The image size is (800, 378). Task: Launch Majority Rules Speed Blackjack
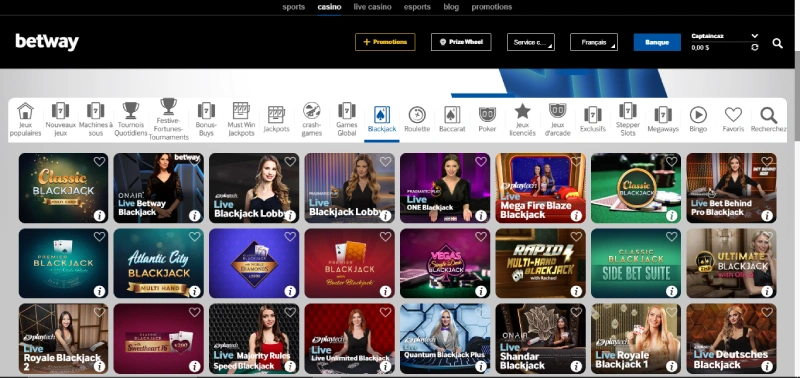[254, 339]
